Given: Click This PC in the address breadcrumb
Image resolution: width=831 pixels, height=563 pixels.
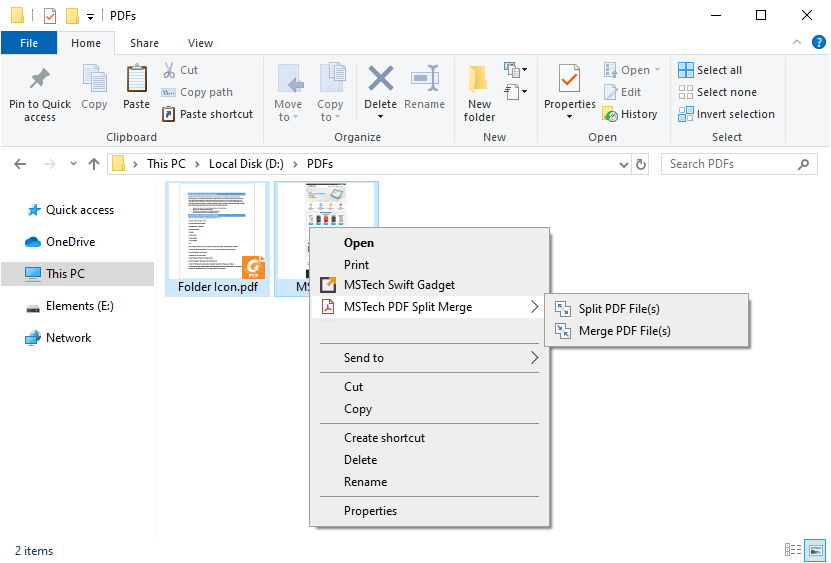Looking at the screenshot, I should tap(166, 164).
